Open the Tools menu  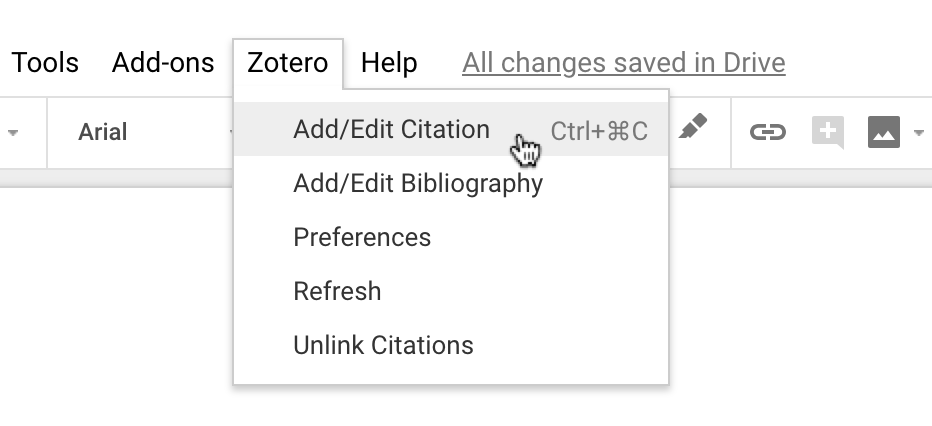point(45,63)
